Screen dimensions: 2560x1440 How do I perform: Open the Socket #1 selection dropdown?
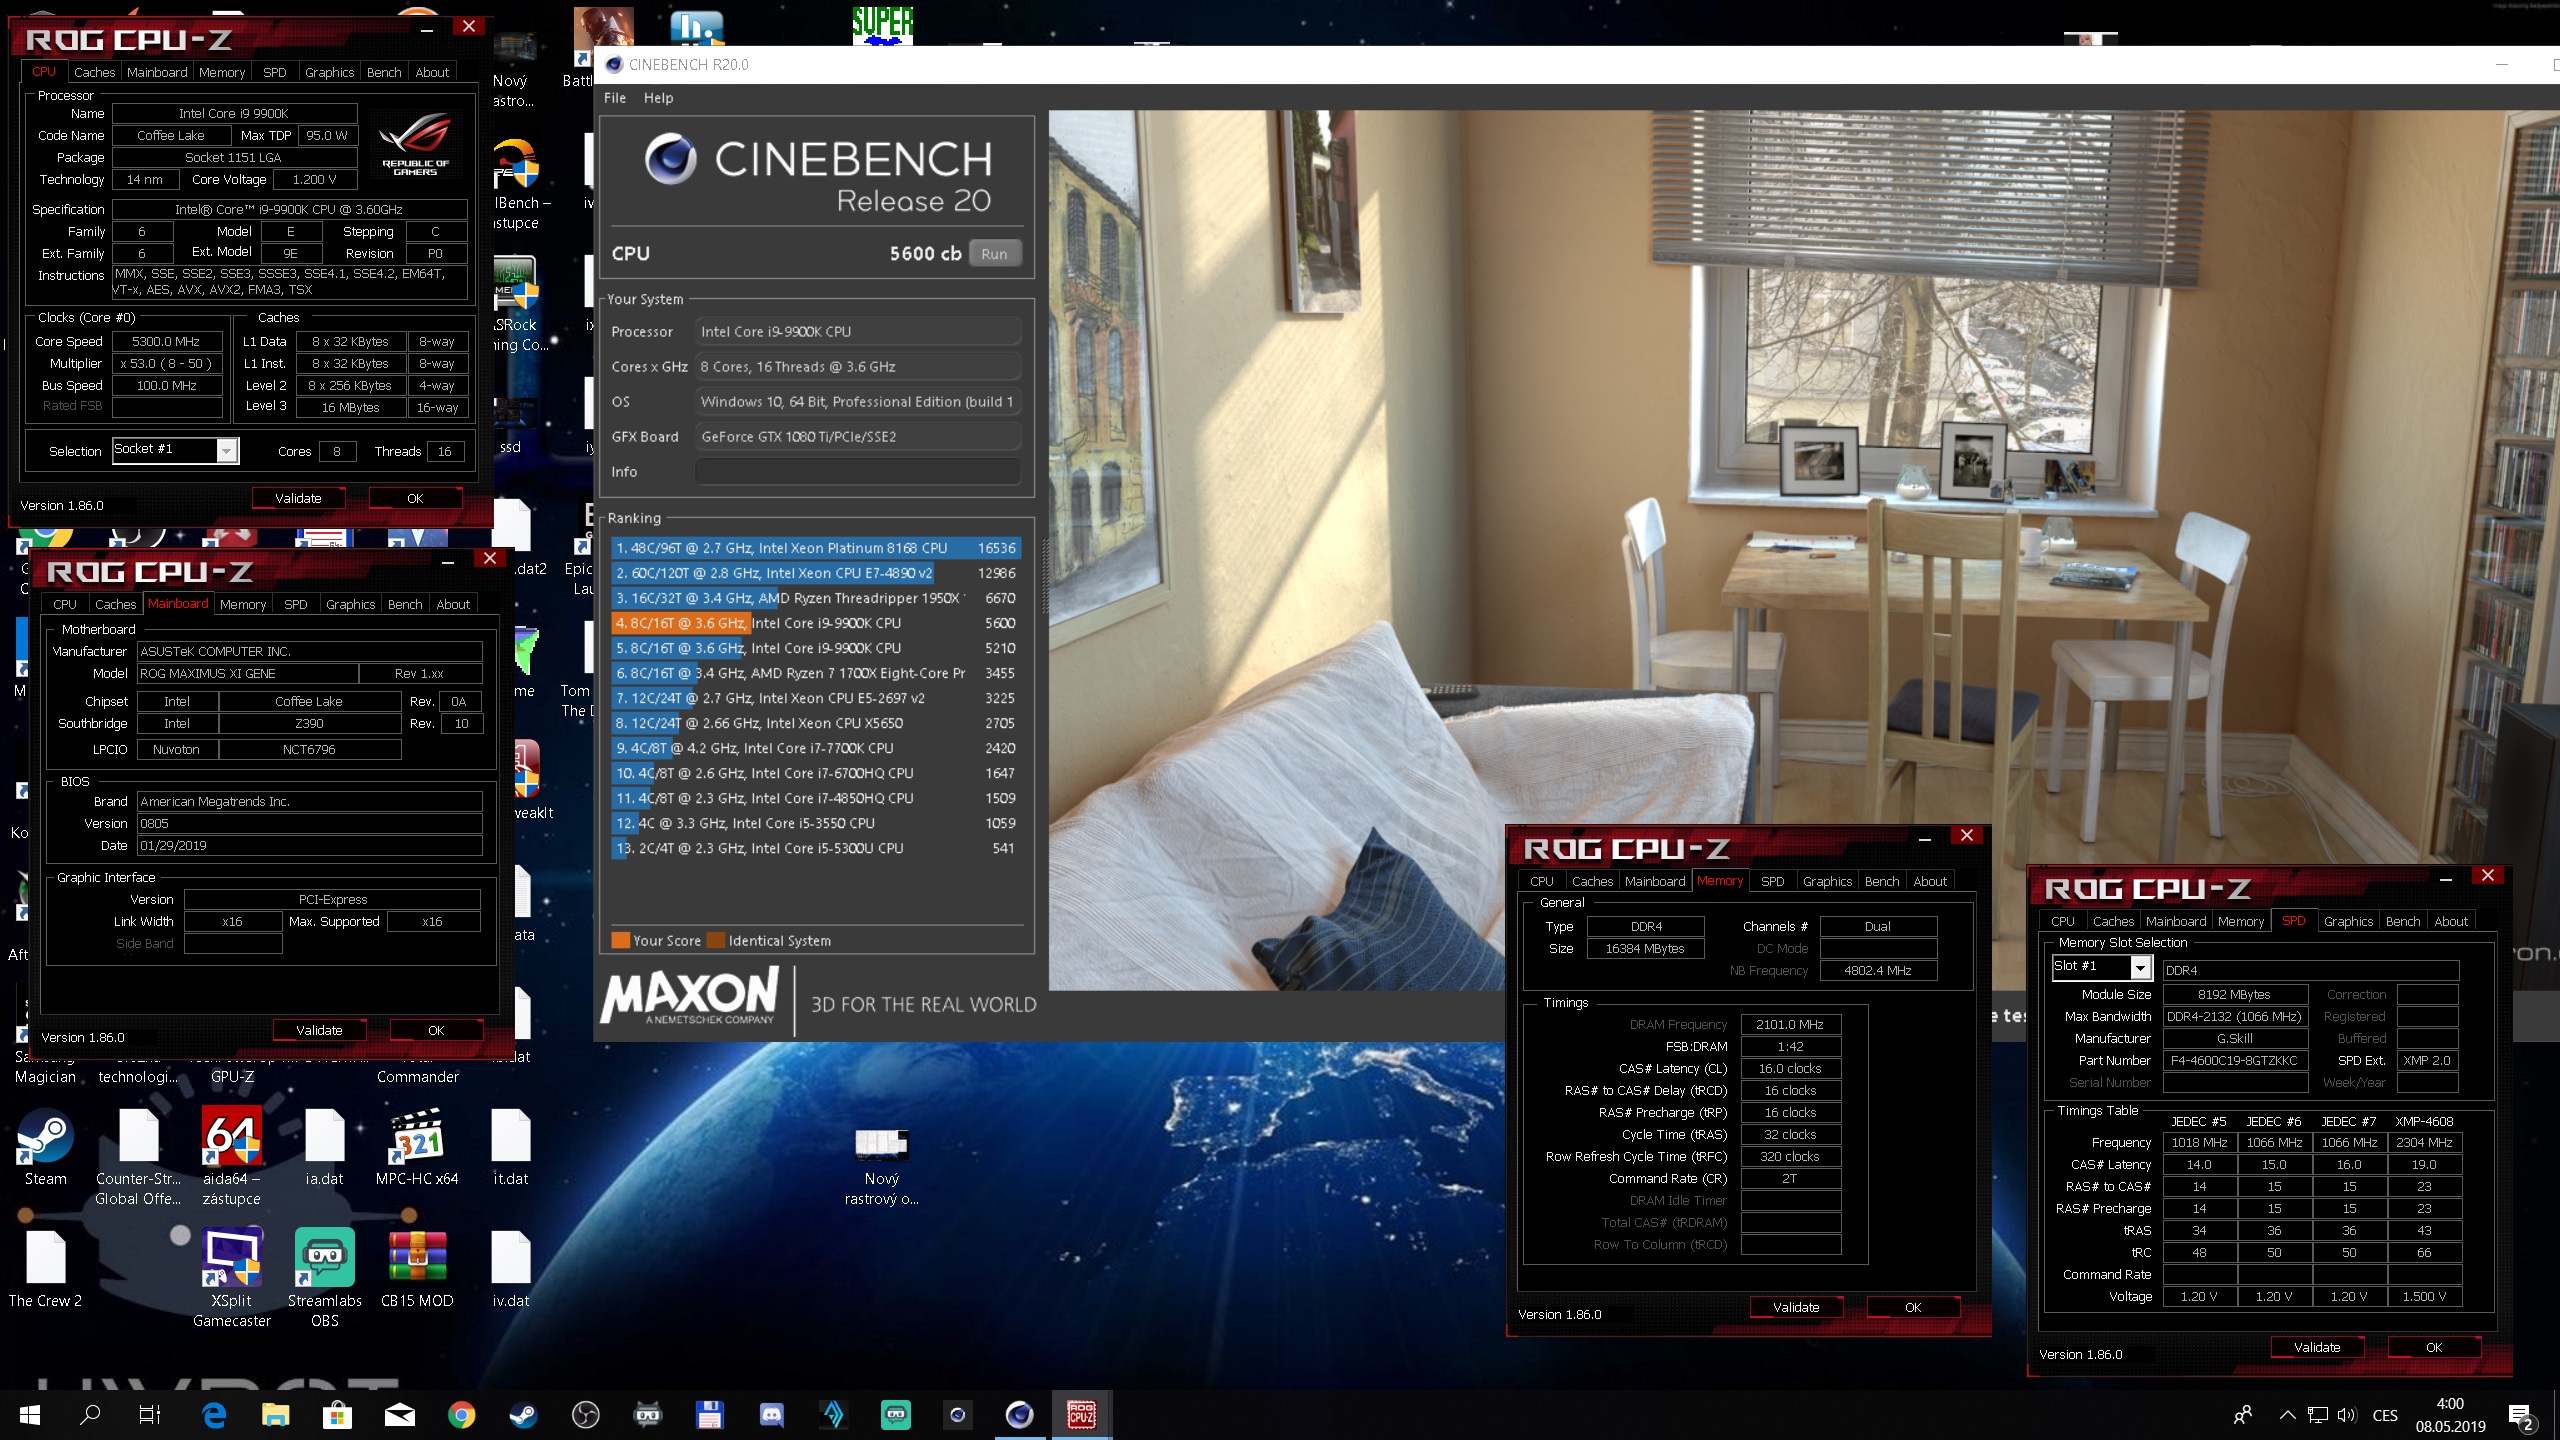pyautogui.click(x=175, y=450)
